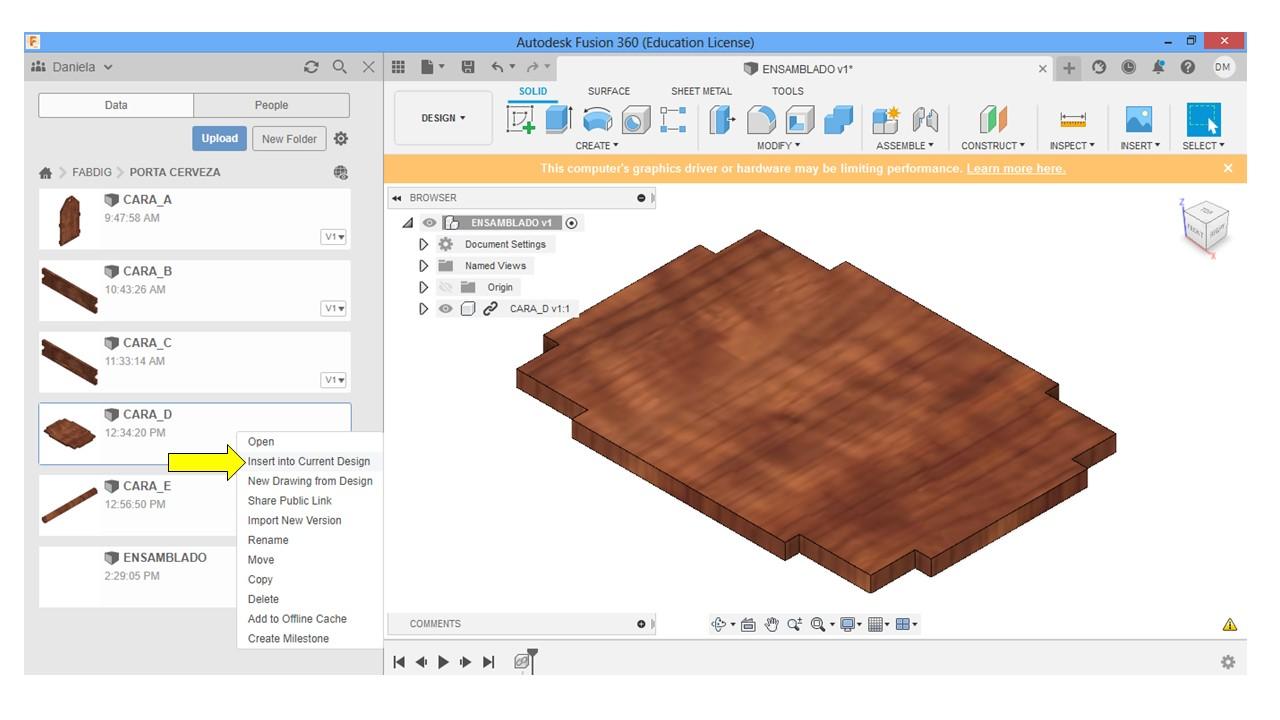Undo the last action
Image resolution: width=1280 pixels, height=720 pixels.
pos(497,67)
